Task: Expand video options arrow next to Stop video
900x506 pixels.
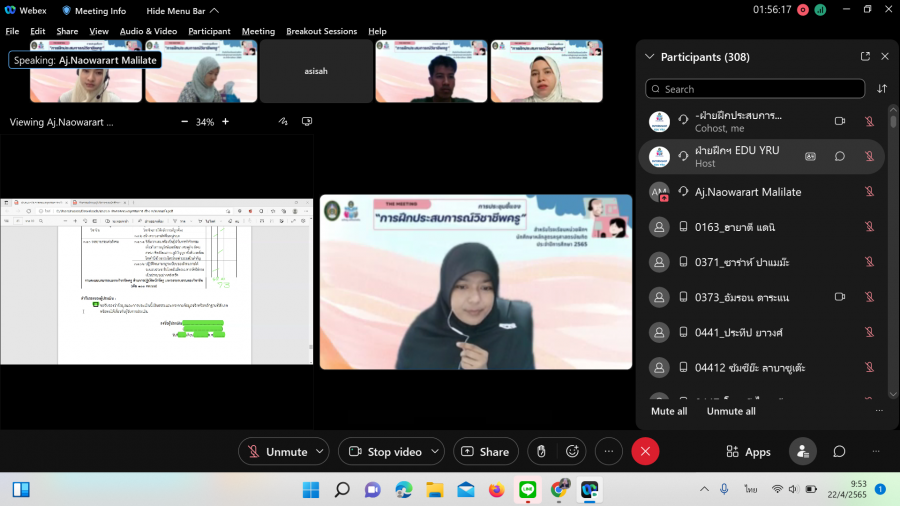Action: click(x=435, y=452)
